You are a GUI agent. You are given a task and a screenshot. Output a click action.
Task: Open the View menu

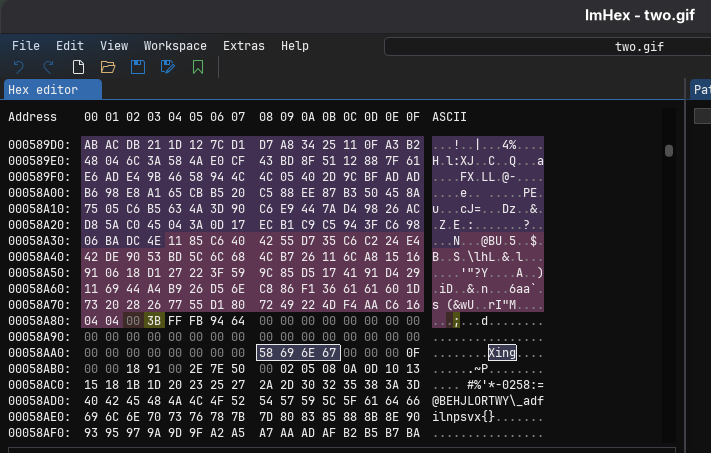114,46
